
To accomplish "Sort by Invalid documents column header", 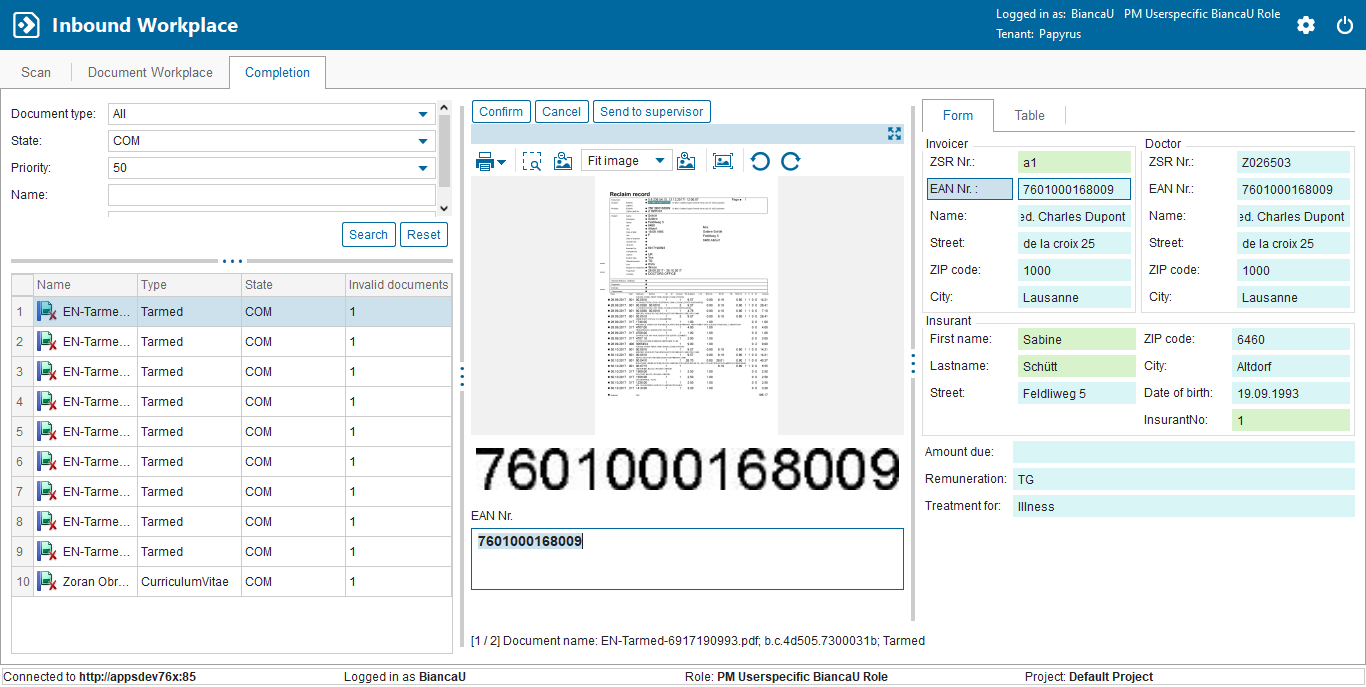I will click(398, 285).
